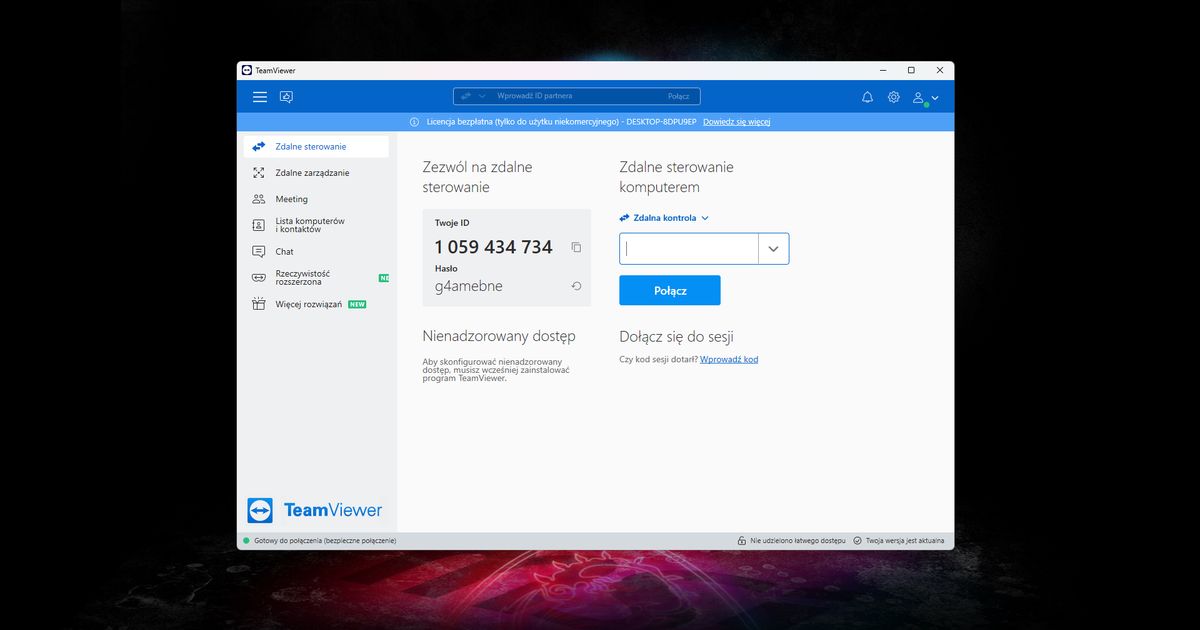The width and height of the screenshot is (1200, 630).
Task: Copy your TeamViewer ID using the copy icon
Action: coord(576,247)
